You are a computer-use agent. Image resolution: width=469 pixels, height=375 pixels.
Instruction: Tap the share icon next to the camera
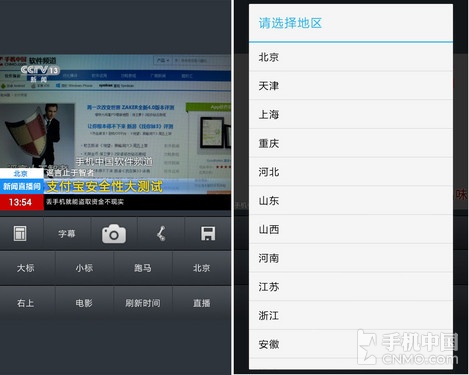(x=161, y=234)
